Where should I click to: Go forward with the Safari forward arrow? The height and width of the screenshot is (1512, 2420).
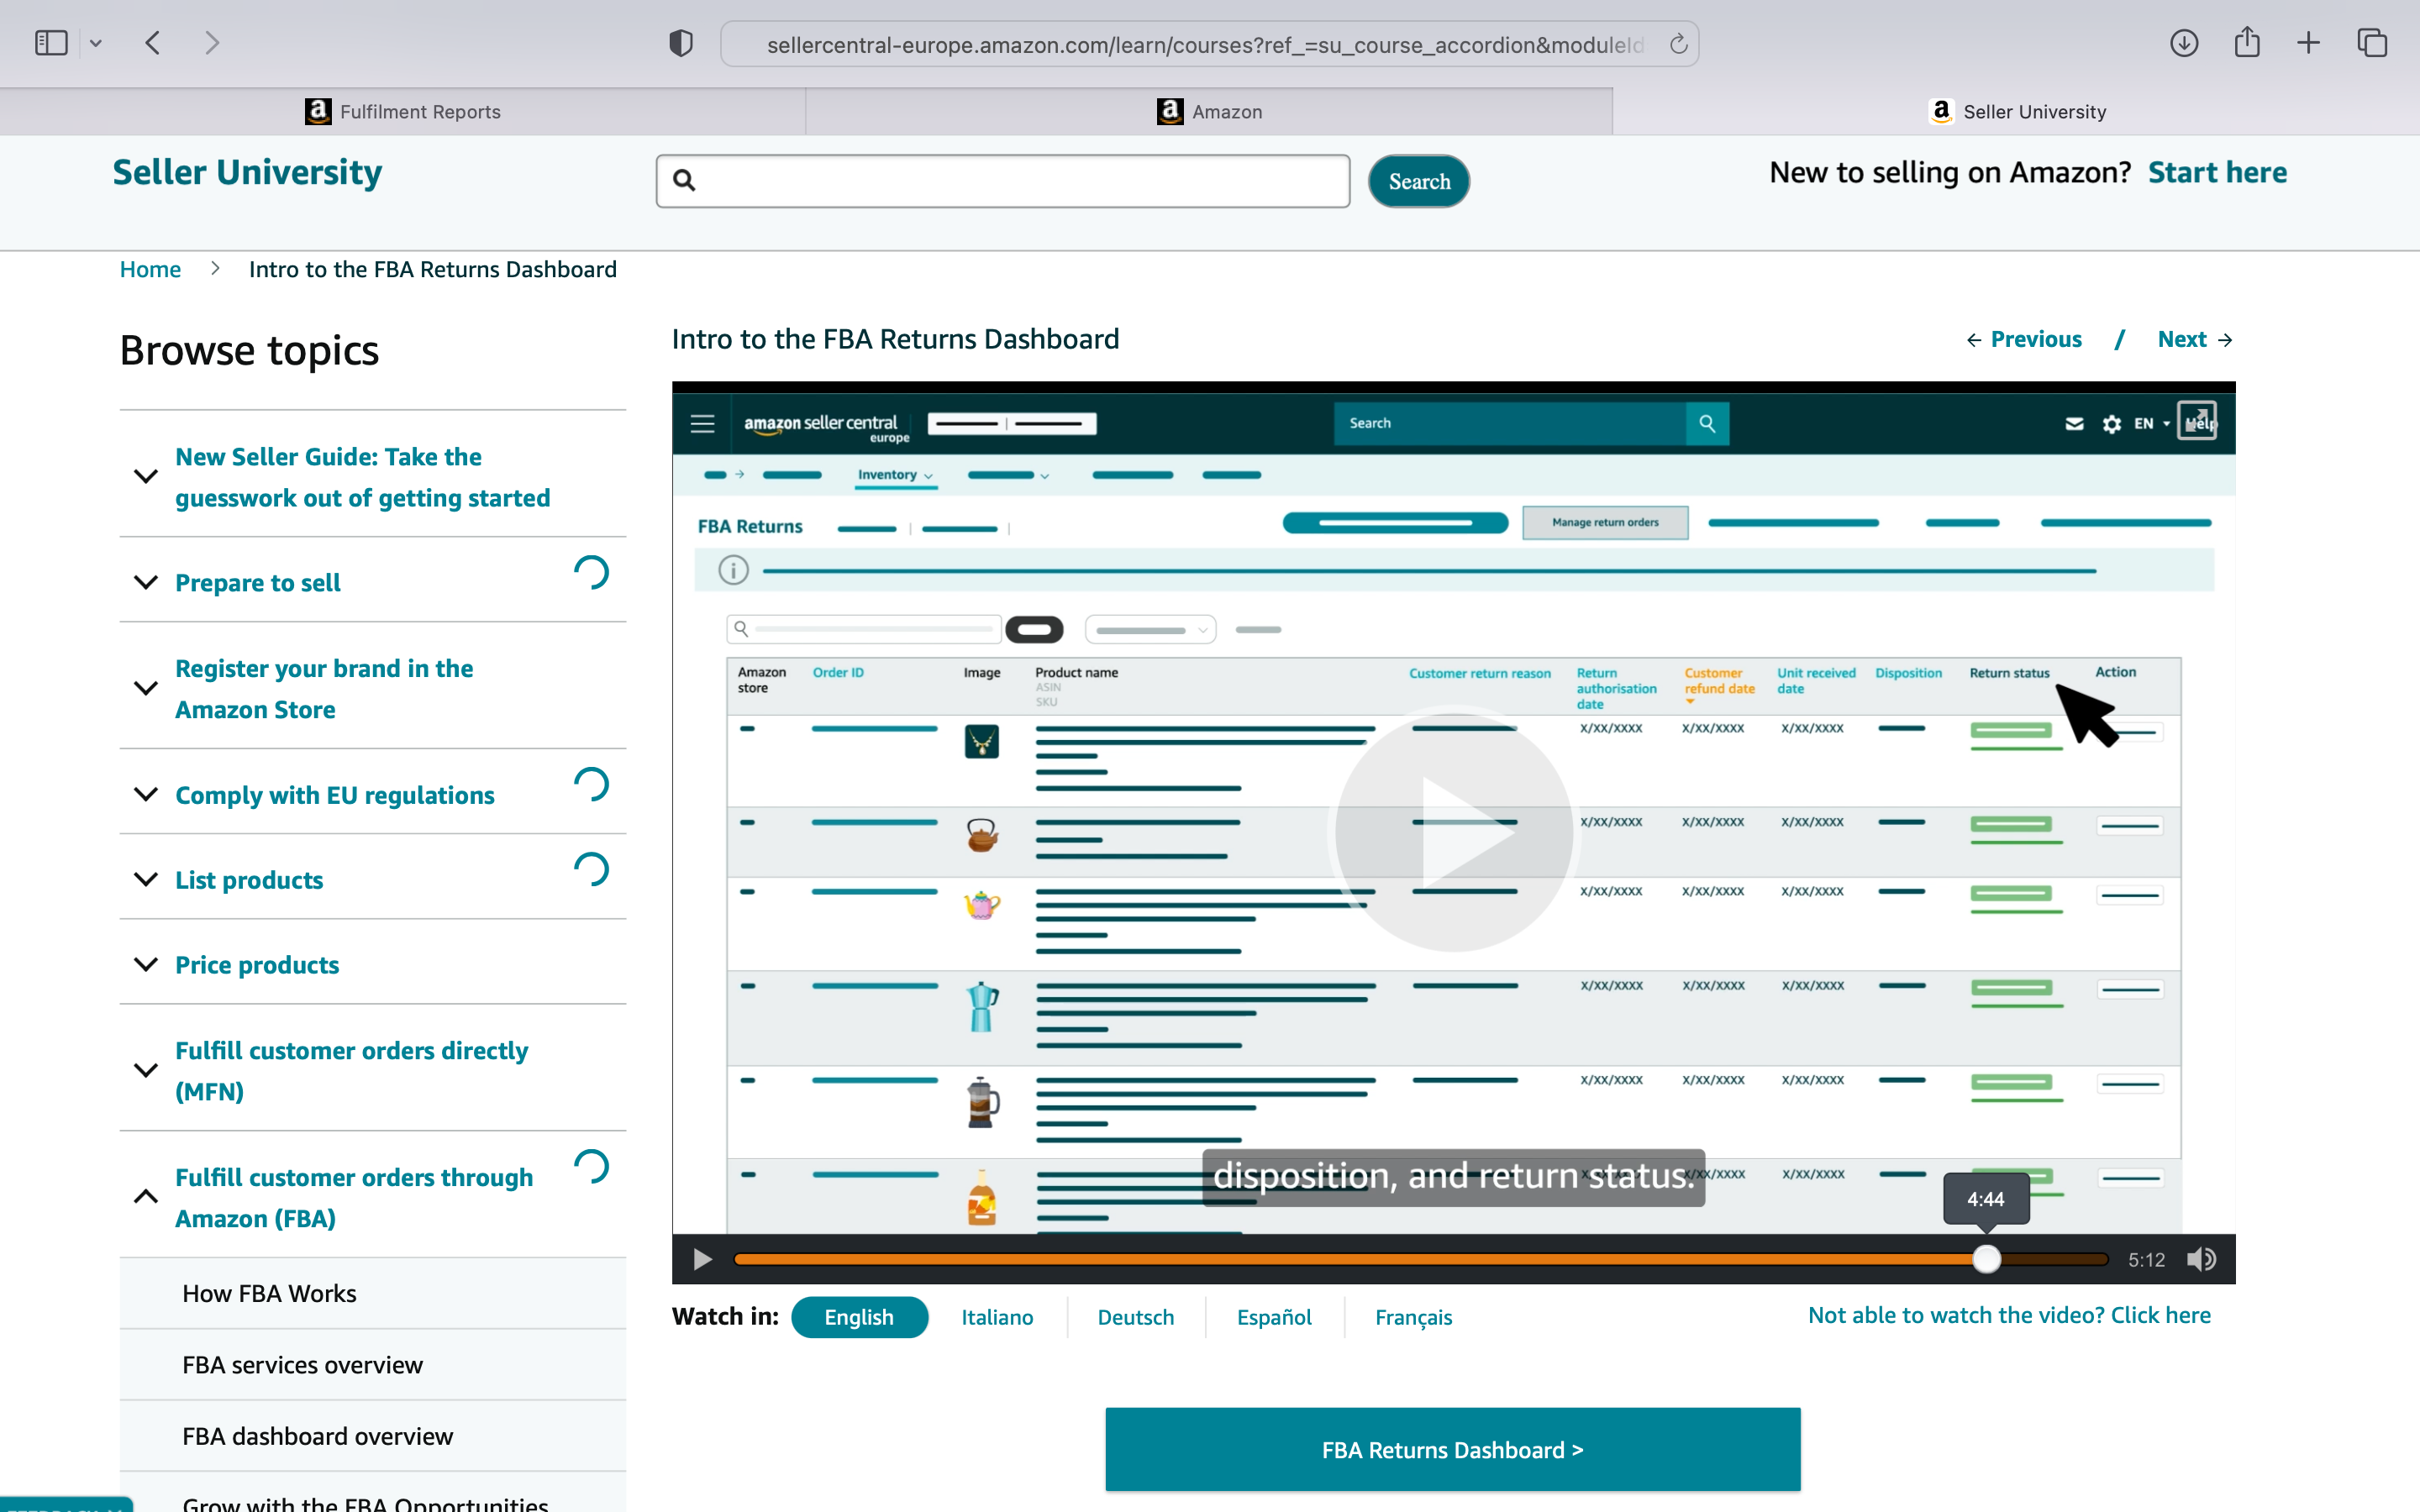pos(211,43)
